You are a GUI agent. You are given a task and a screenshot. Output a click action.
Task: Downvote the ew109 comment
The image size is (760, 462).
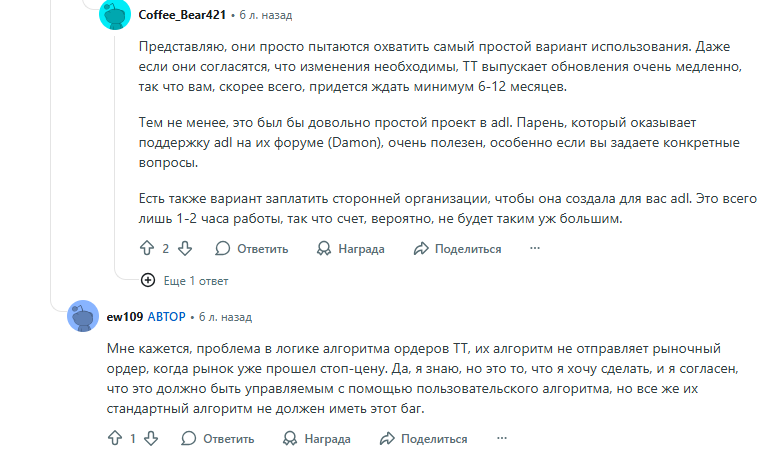tap(151, 438)
